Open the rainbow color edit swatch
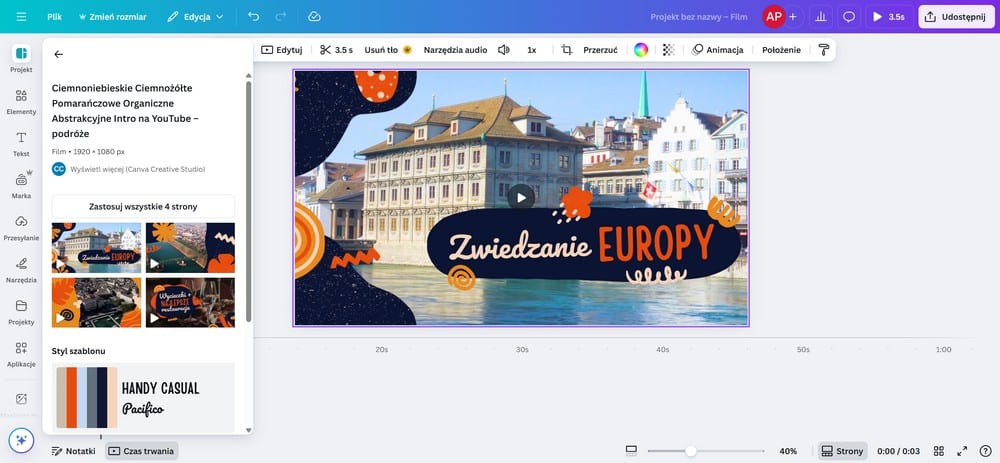The image size is (1000, 463). [x=641, y=50]
